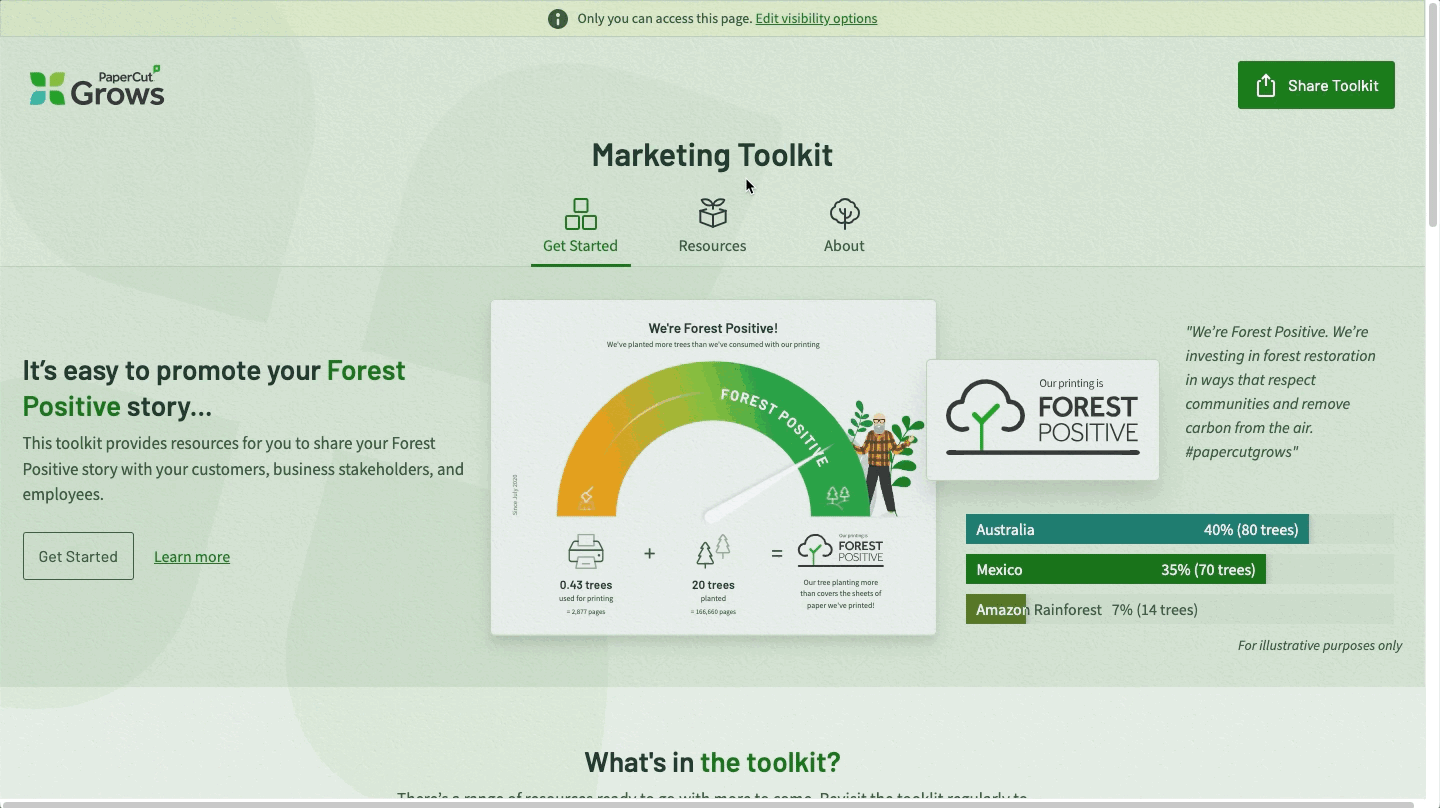The width and height of the screenshot is (1440, 808).
Task: Click the outlined Get Started button
Action: click(78, 556)
